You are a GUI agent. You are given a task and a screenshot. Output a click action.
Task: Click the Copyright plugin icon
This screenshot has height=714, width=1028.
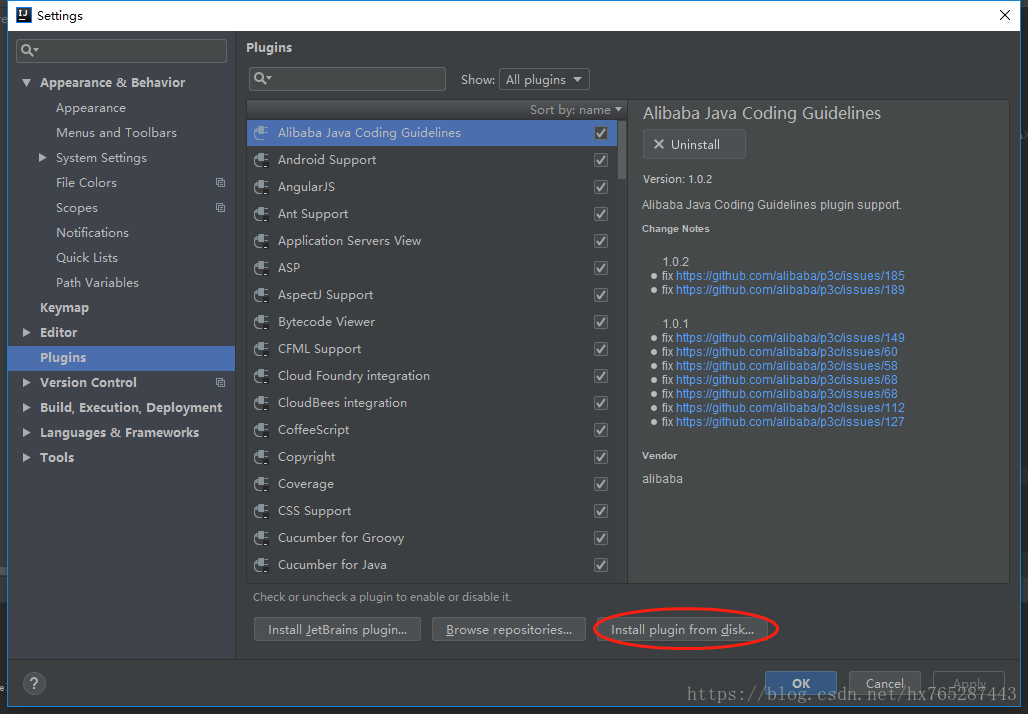point(261,457)
